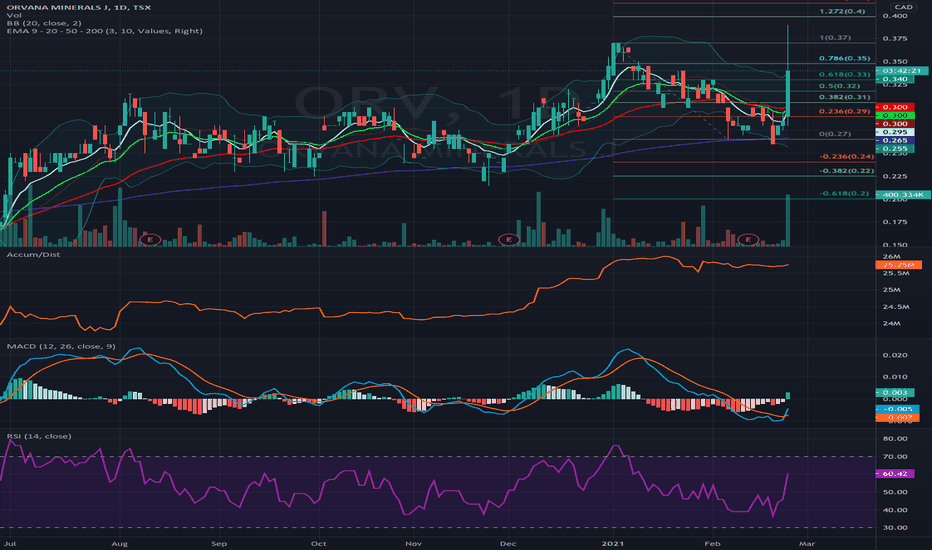Click the orange 25.75M Accum/Dist value label

tap(899, 265)
